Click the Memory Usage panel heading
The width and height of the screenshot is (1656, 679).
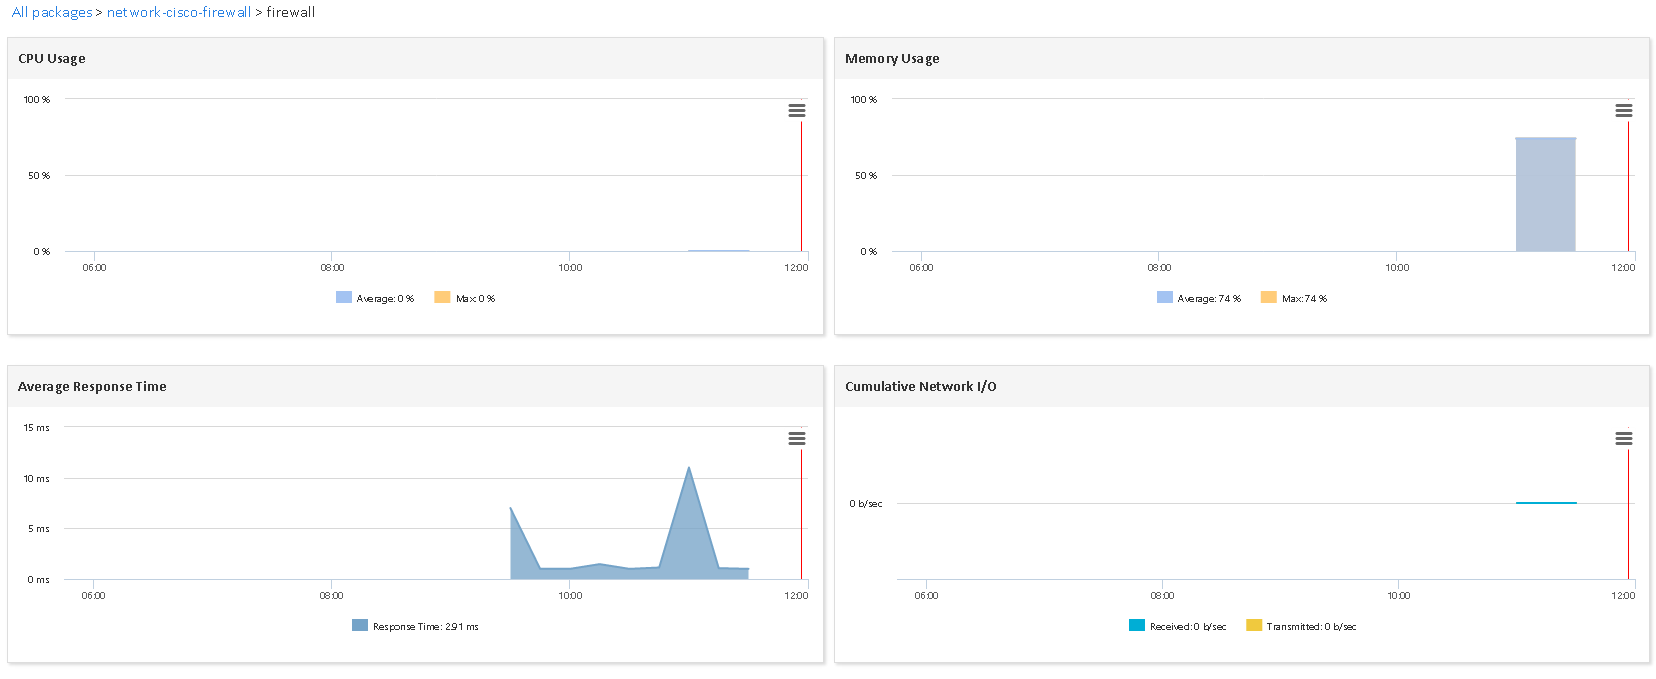(892, 59)
